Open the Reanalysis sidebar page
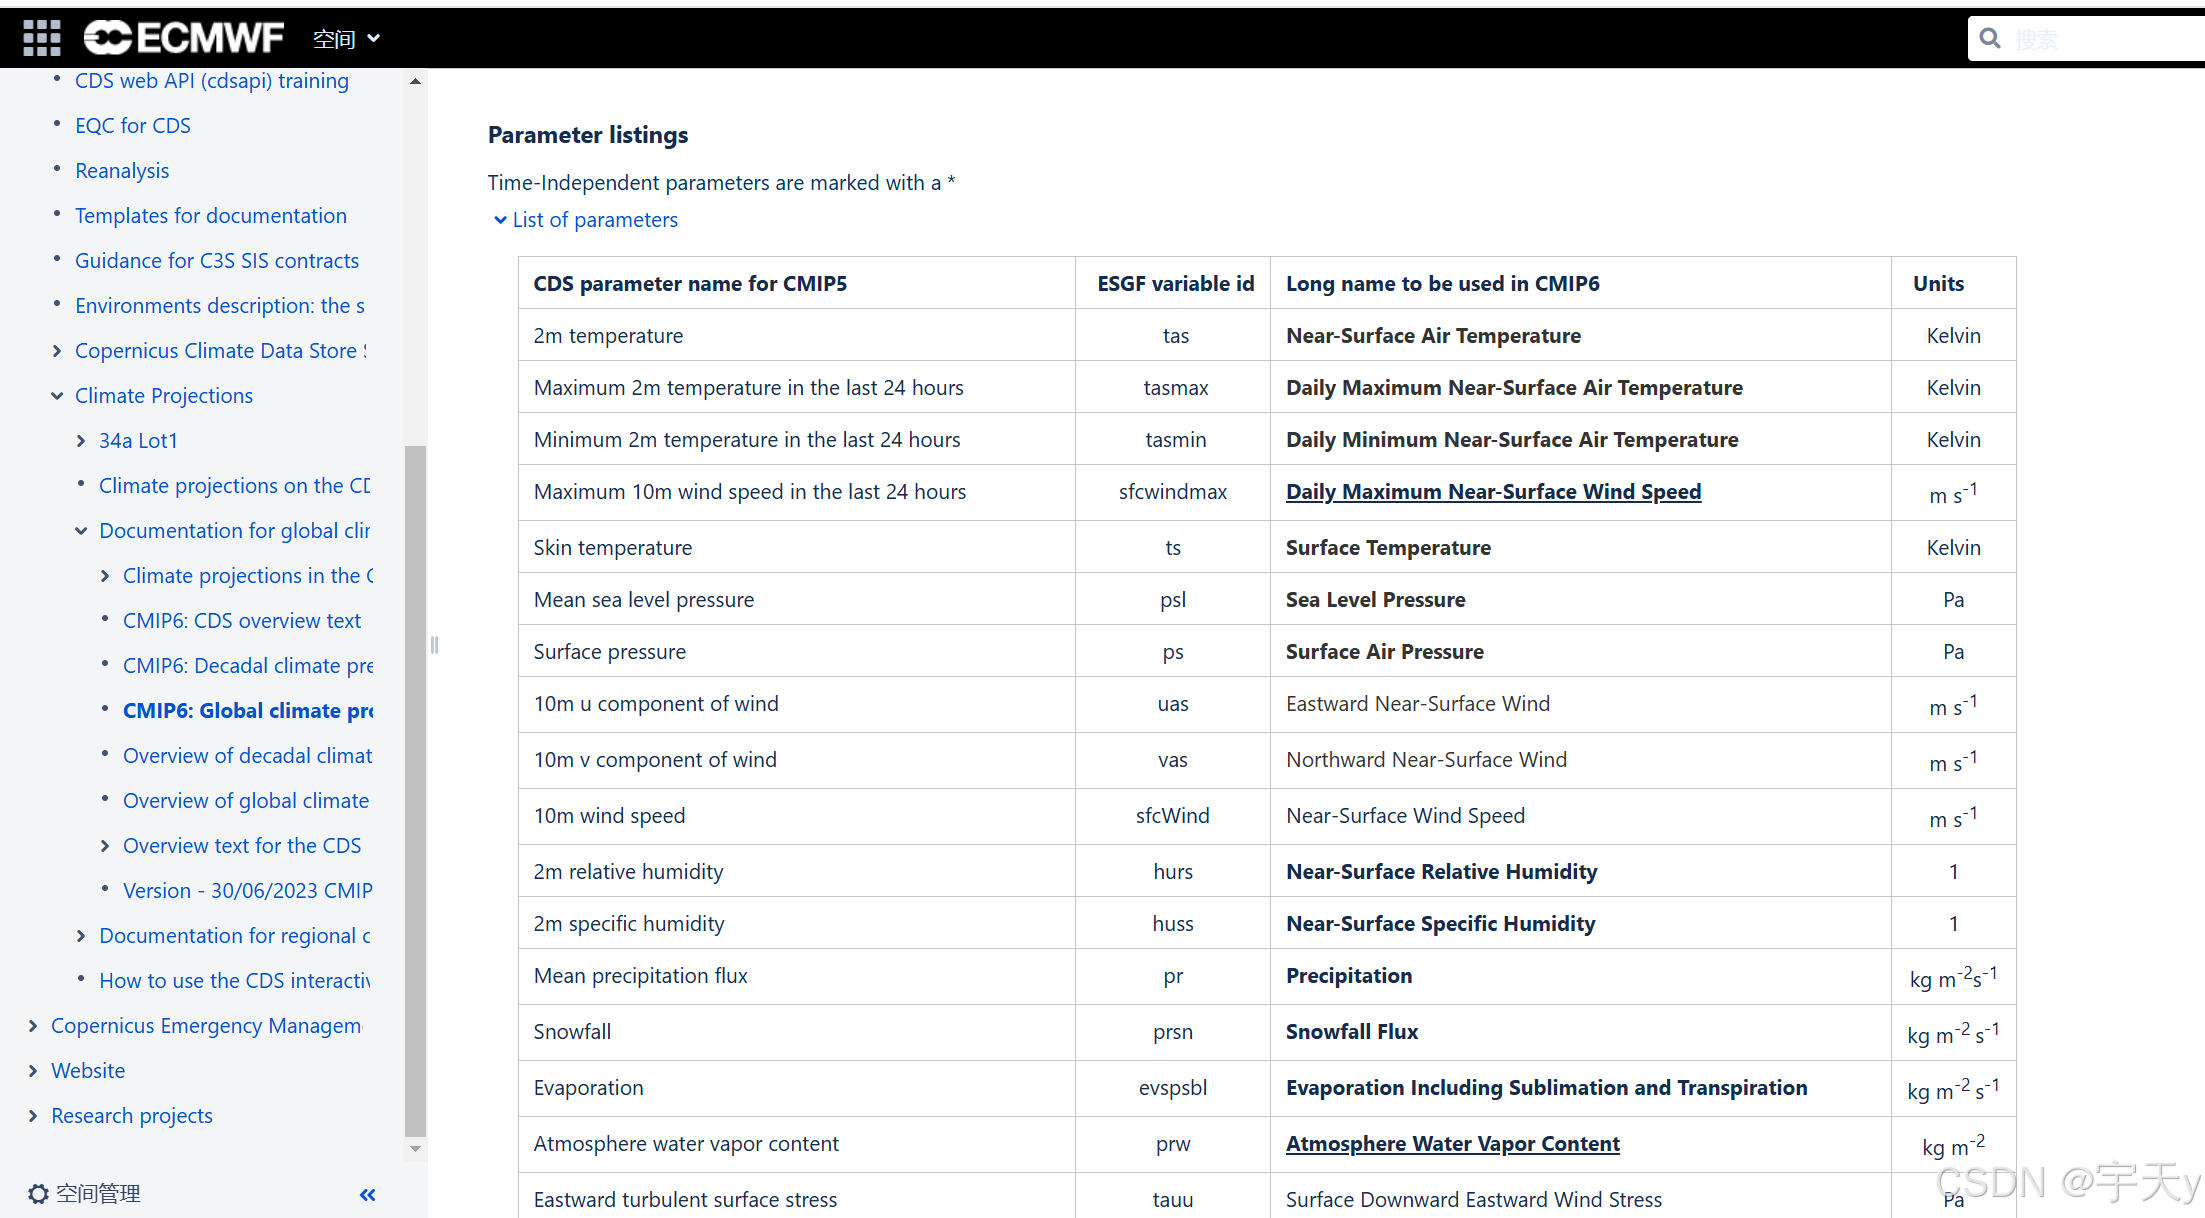 [x=122, y=171]
